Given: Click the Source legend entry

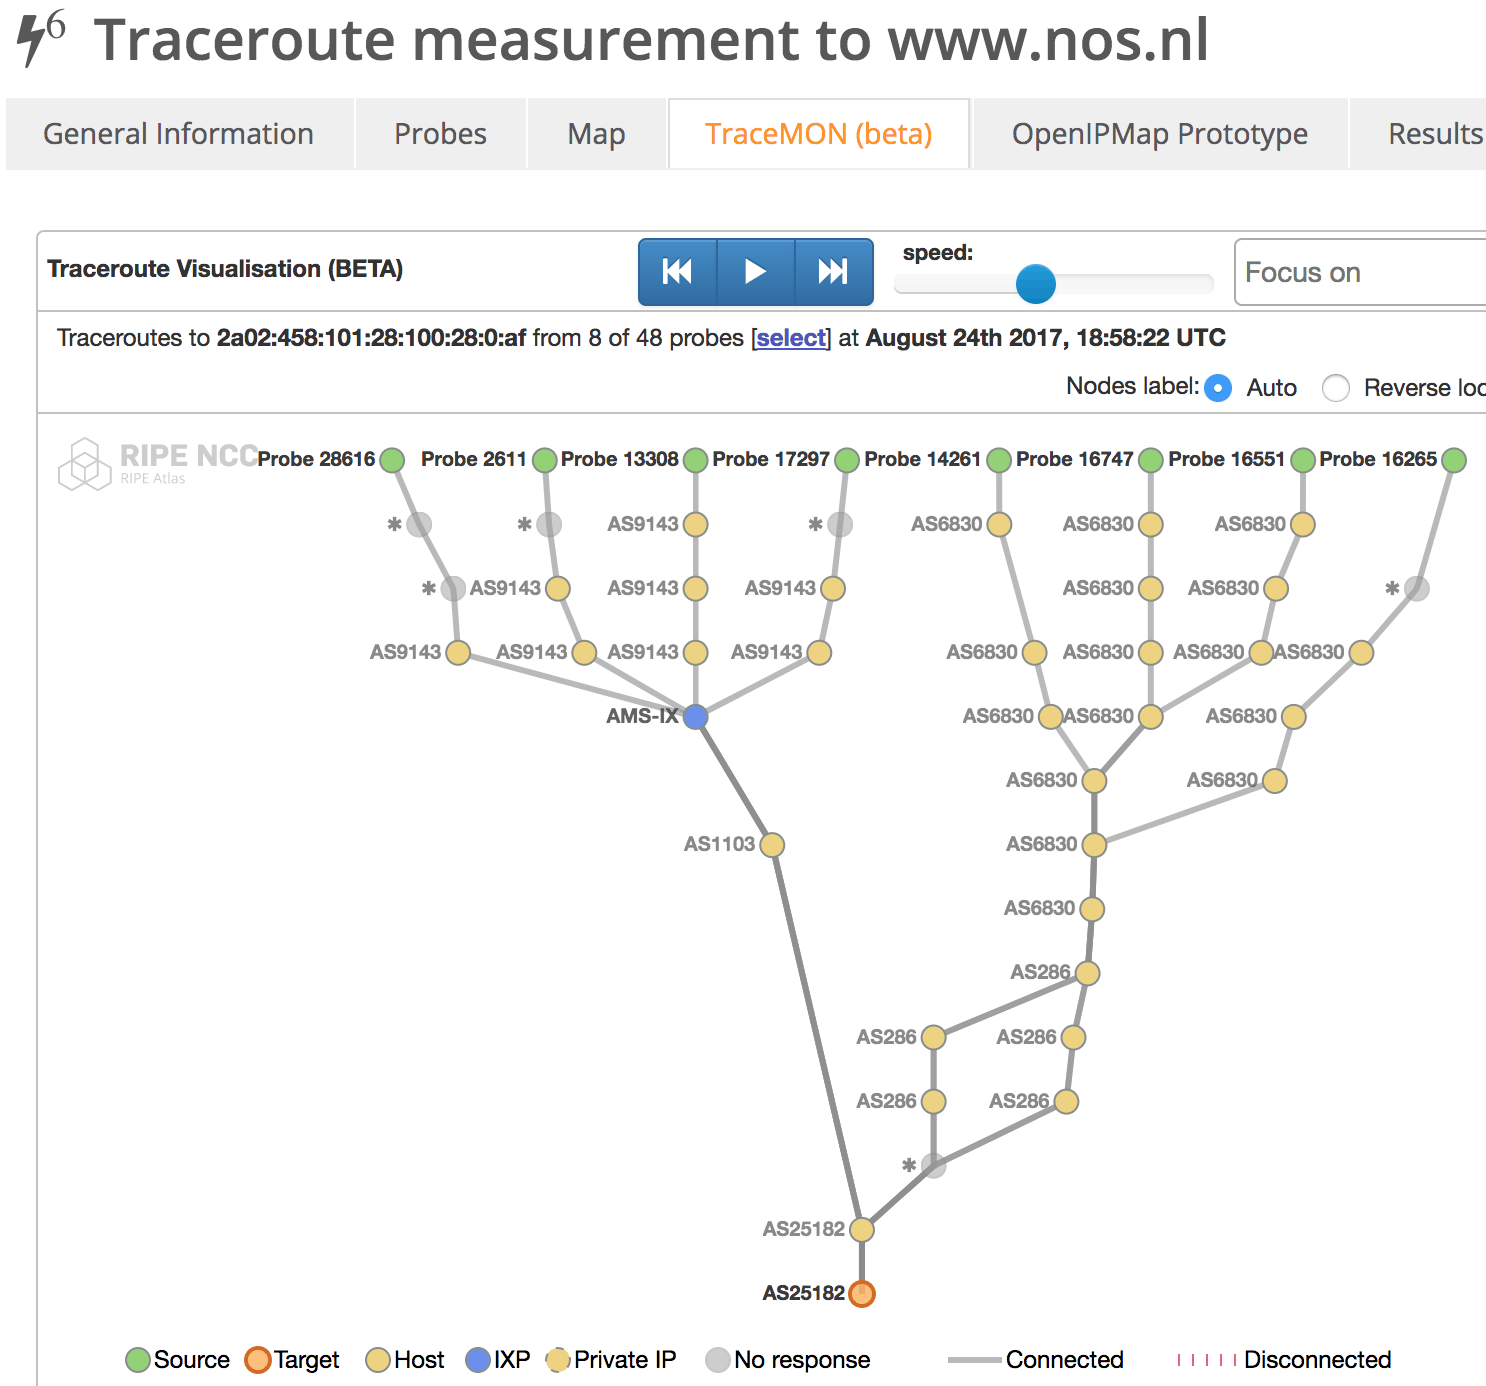Looking at the screenshot, I should (x=178, y=1360).
